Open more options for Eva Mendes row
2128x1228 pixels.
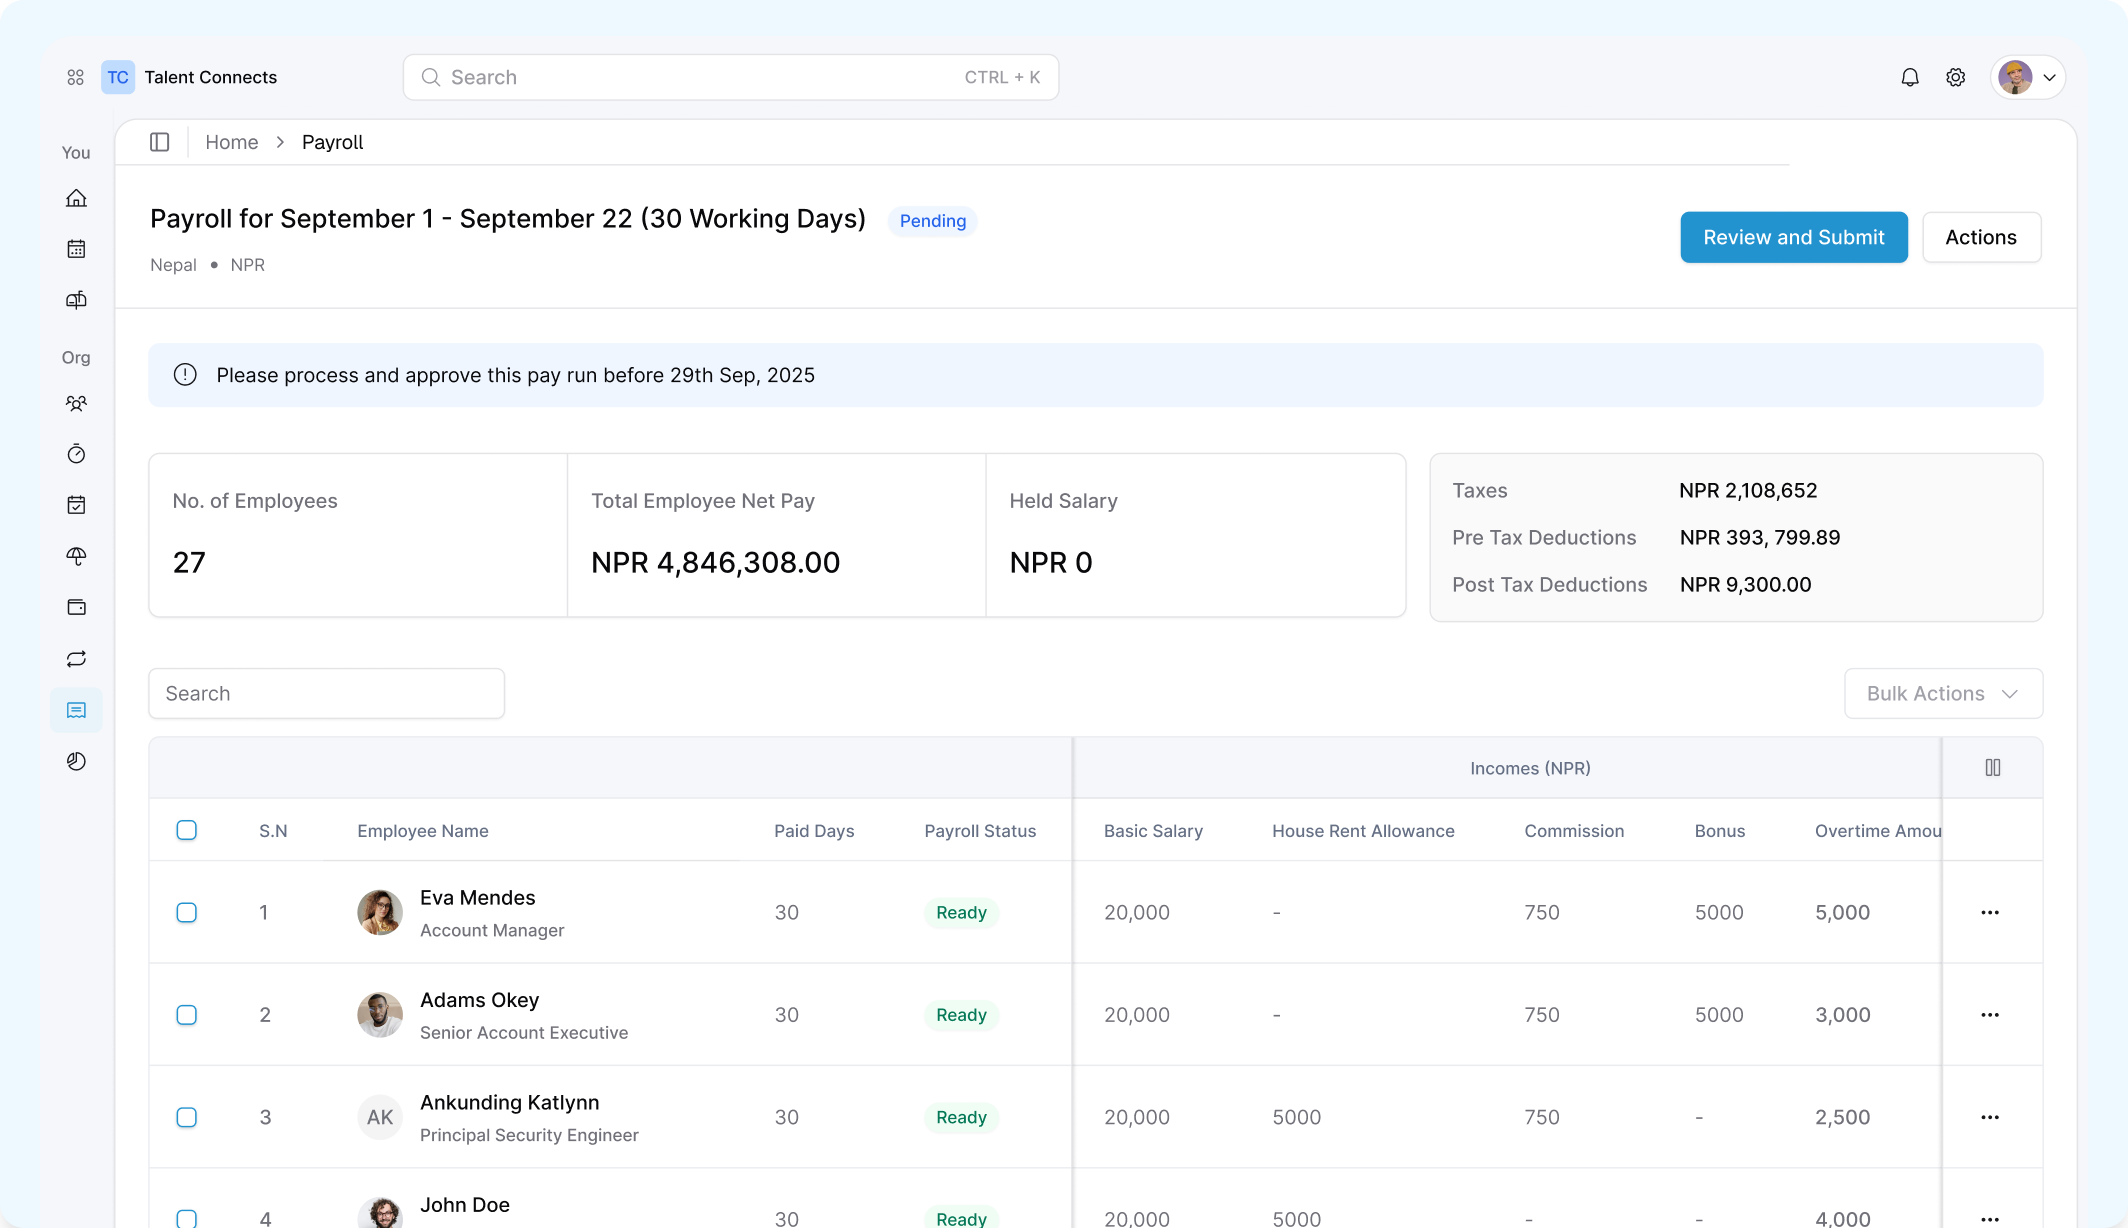click(x=1990, y=912)
